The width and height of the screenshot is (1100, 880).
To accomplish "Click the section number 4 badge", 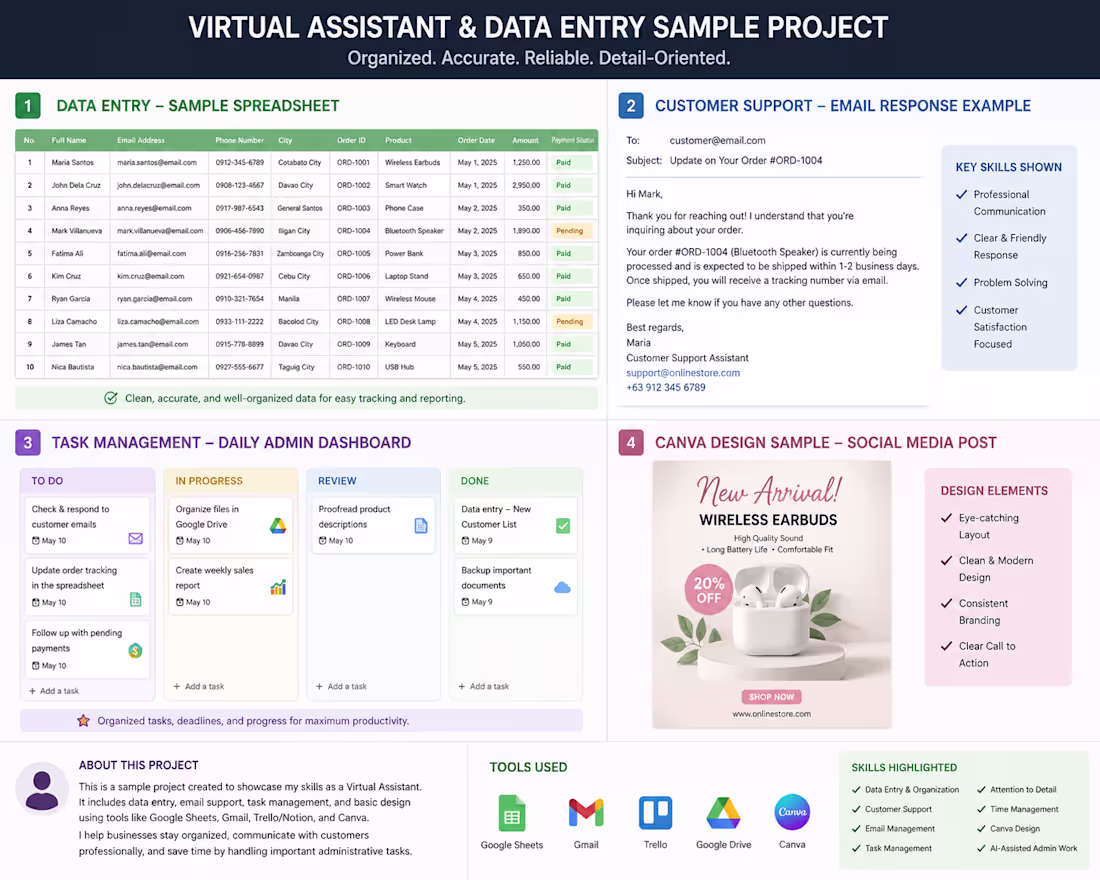I will 631,443.
